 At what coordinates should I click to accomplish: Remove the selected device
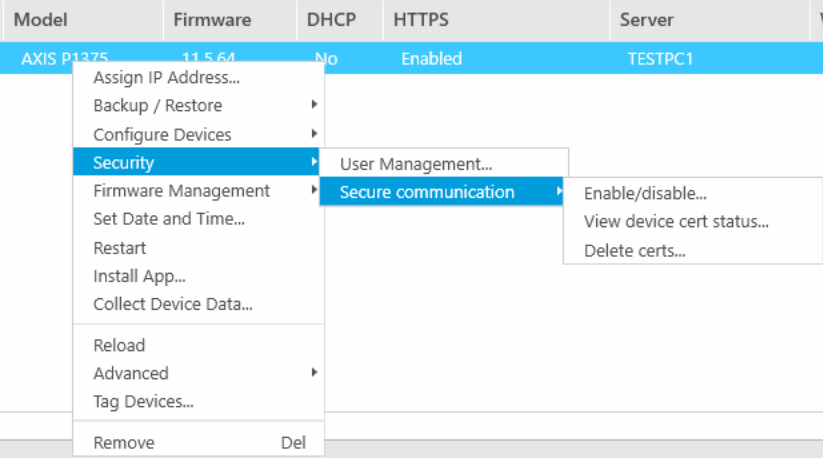124,442
